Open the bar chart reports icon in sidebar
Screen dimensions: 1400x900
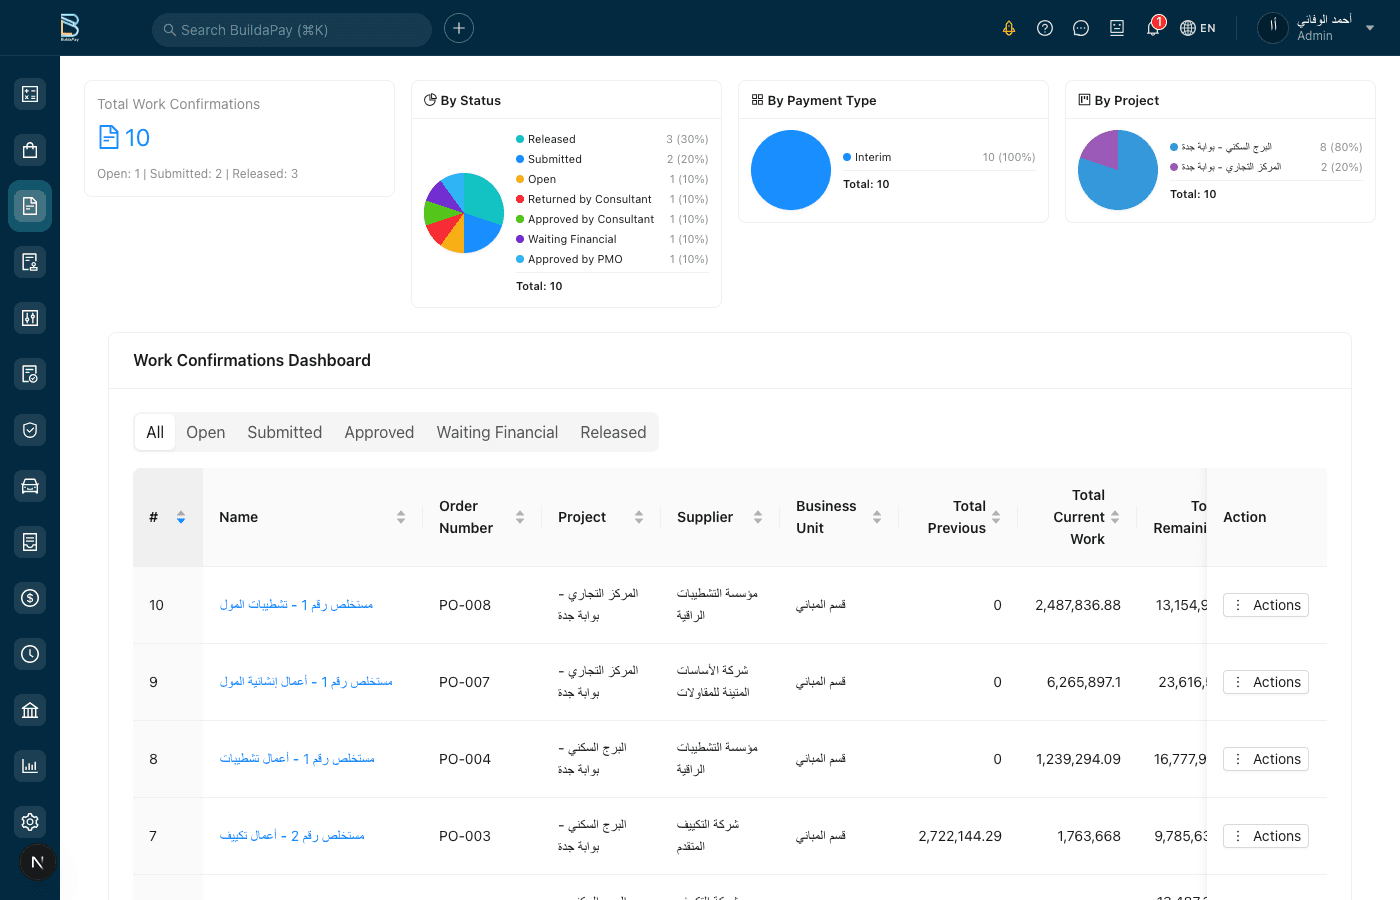point(29,765)
